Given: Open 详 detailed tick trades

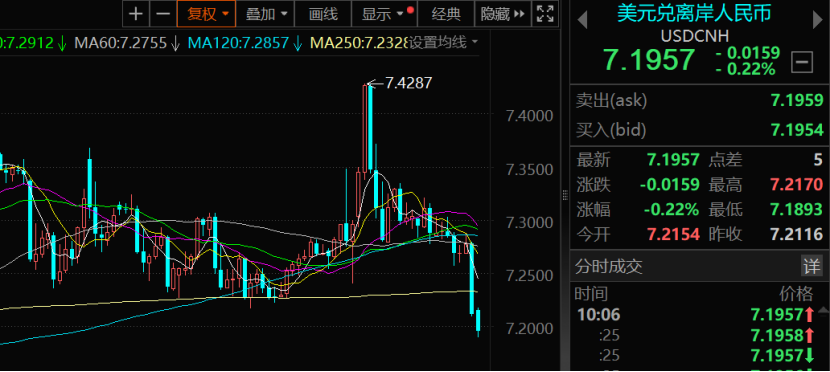Looking at the screenshot, I should pos(812,266).
